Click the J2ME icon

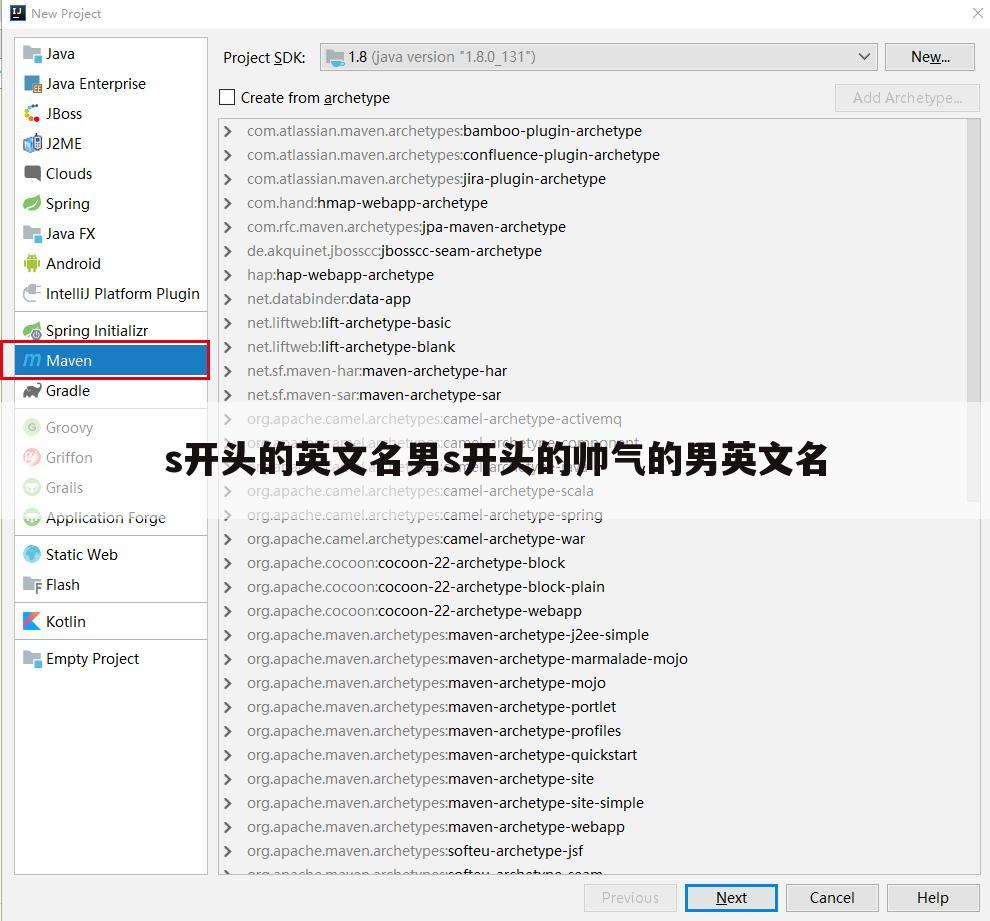pyautogui.click(x=32, y=143)
